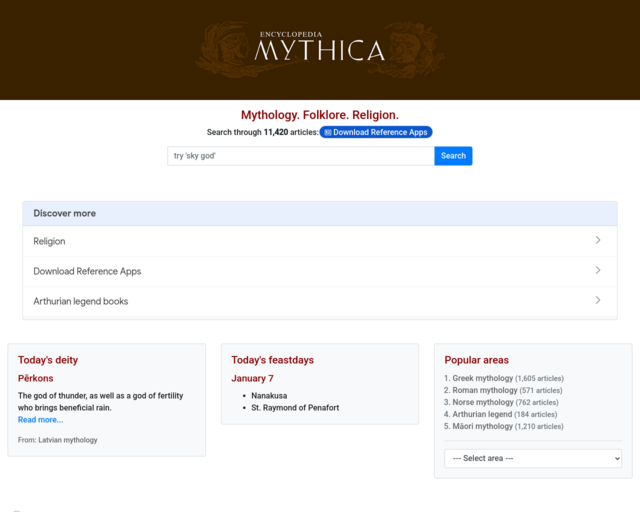640x512 pixels.
Task: Click the 'Popular areas' heading
Action: coord(476,360)
